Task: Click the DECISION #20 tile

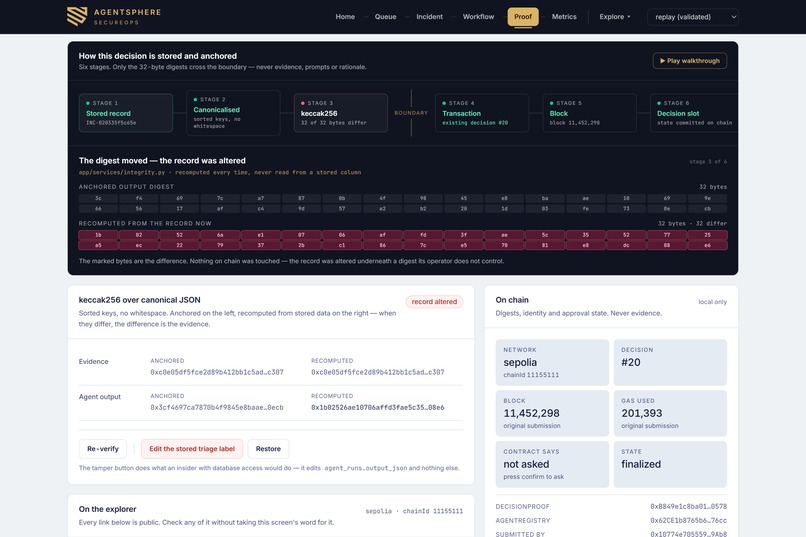Action: click(x=670, y=362)
